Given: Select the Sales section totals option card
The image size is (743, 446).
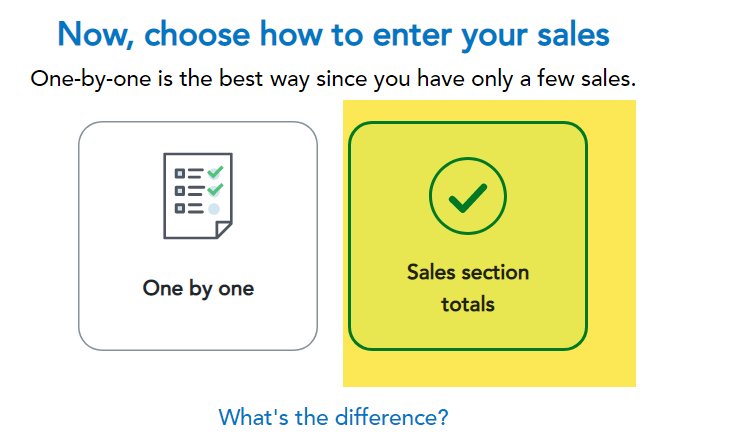Looking at the screenshot, I should pyautogui.click(x=468, y=236).
